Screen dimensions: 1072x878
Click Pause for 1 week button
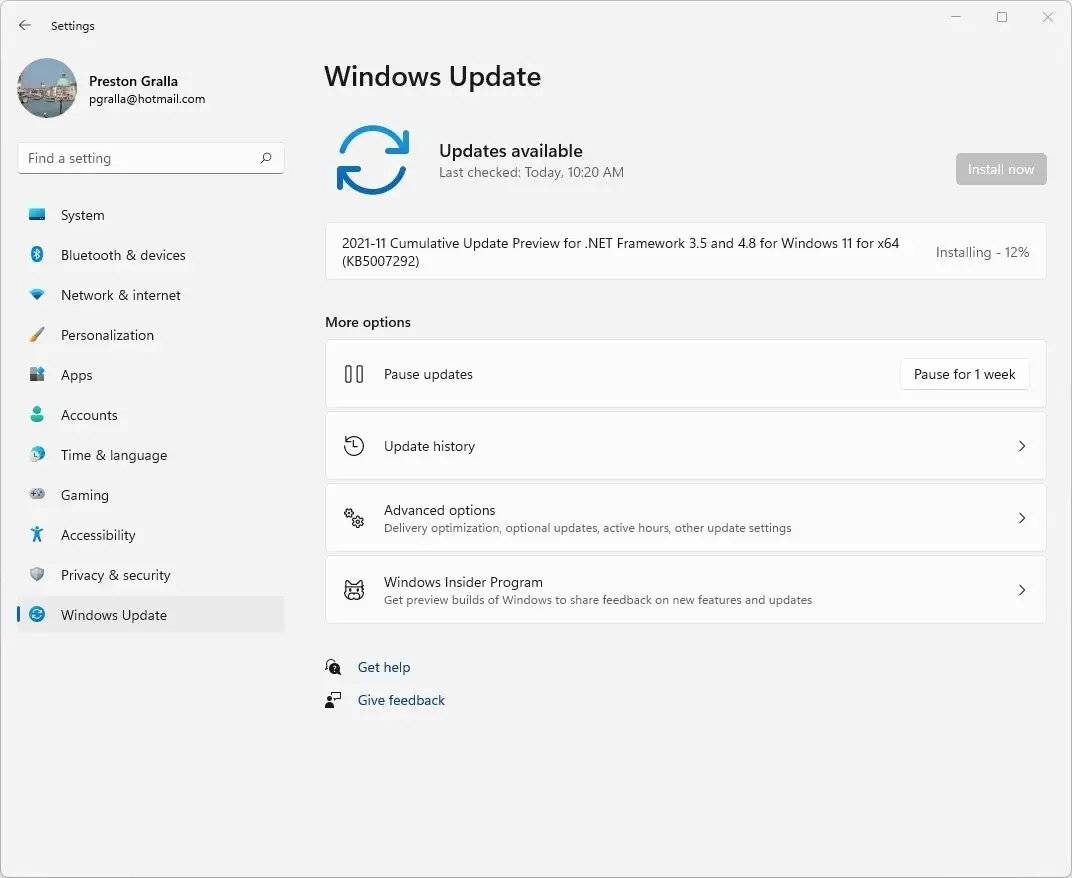(965, 374)
